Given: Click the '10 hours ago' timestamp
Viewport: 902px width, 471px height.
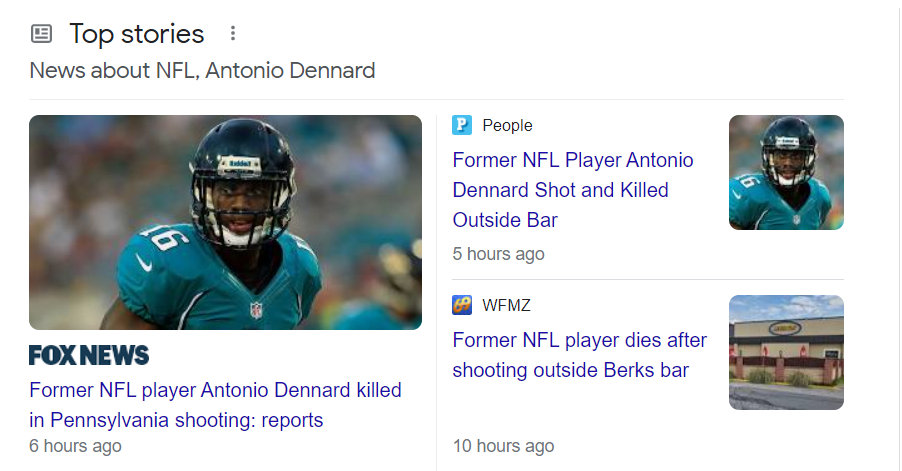Looking at the screenshot, I should tap(503, 446).
